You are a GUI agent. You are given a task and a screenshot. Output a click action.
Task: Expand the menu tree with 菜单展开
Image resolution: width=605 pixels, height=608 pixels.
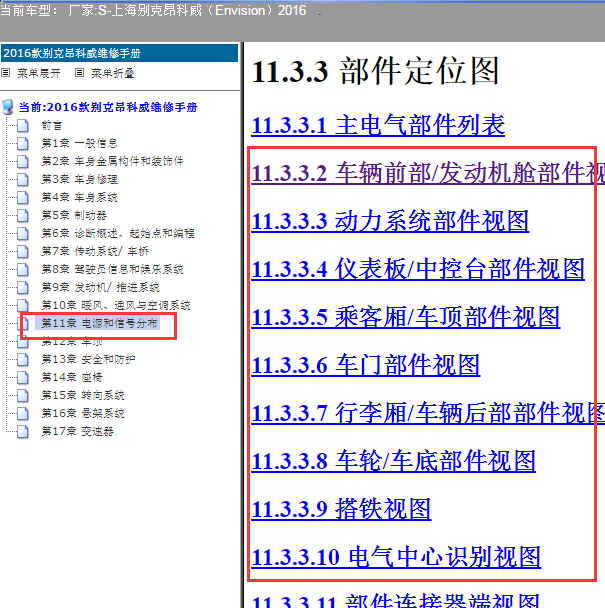(x=39, y=73)
